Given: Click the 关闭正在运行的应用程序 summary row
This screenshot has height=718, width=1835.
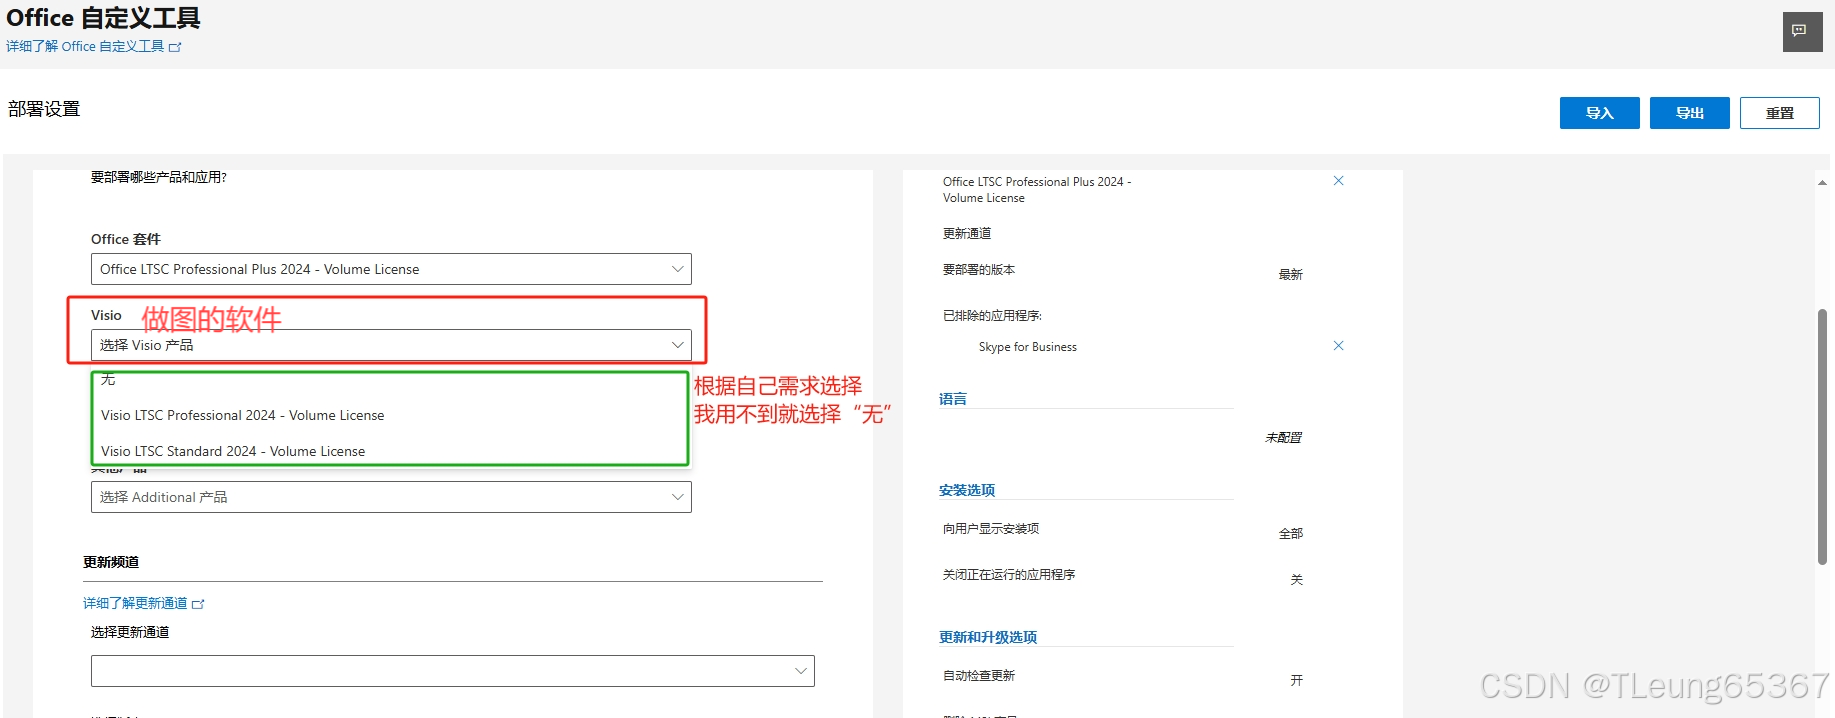Looking at the screenshot, I should (1122, 576).
